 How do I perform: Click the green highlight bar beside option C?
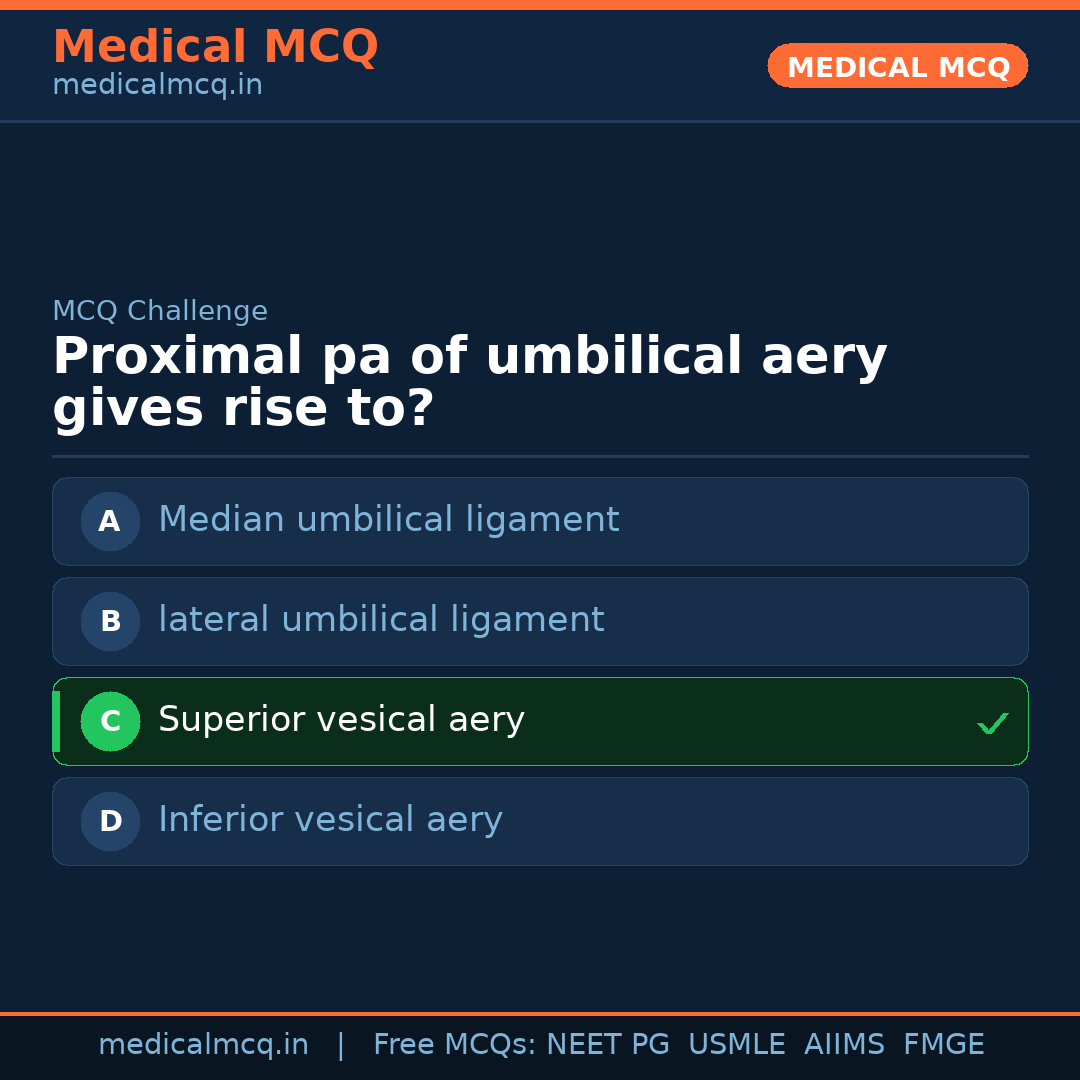pyautogui.click(x=56, y=721)
